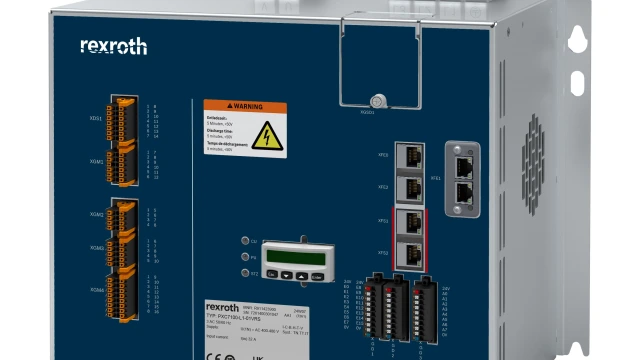Click the lower port of the gray XFE1 module
Screen dimensions: 640x360
(464, 192)
